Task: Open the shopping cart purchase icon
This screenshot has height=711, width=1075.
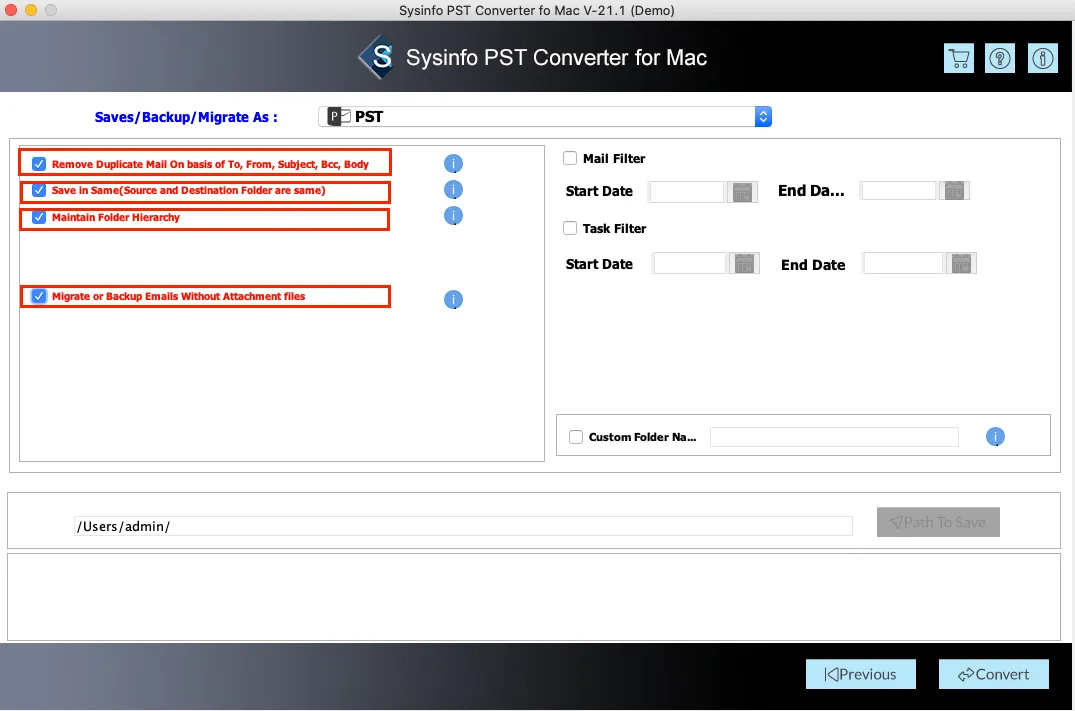Action: point(958,58)
